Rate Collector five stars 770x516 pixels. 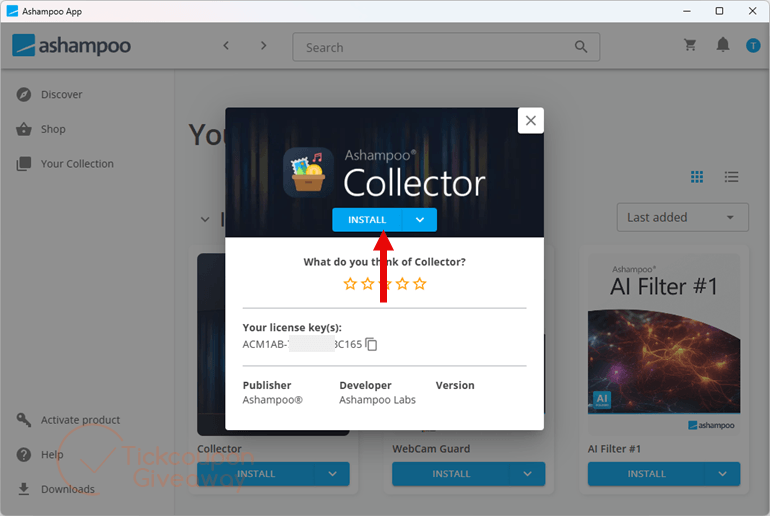click(420, 284)
